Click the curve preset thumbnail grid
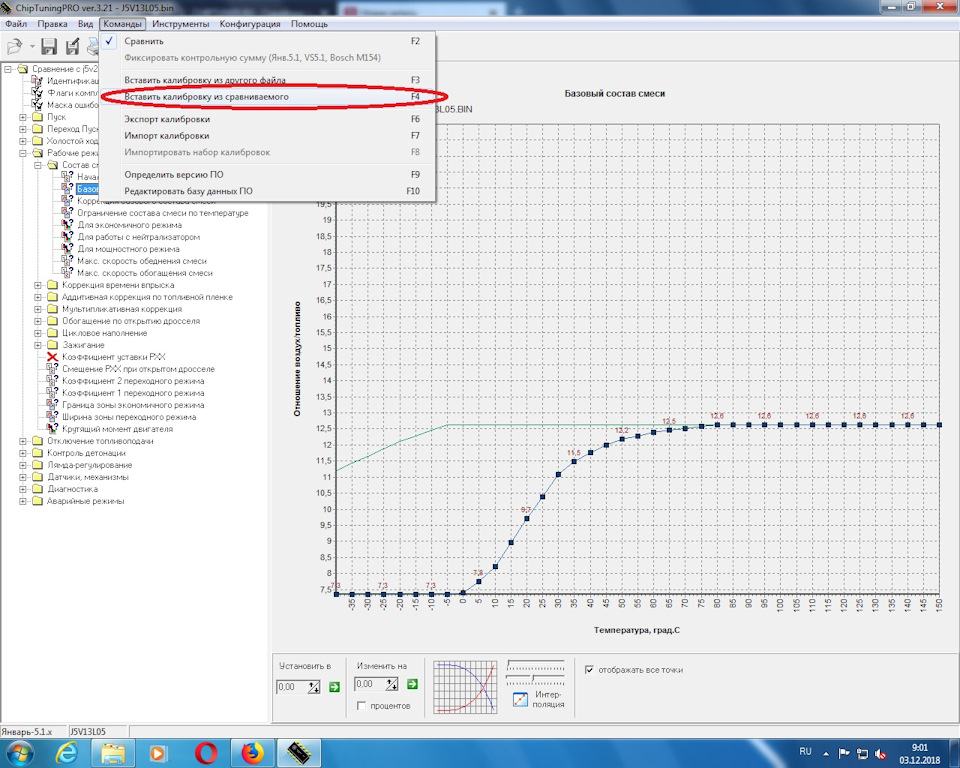 (465, 687)
